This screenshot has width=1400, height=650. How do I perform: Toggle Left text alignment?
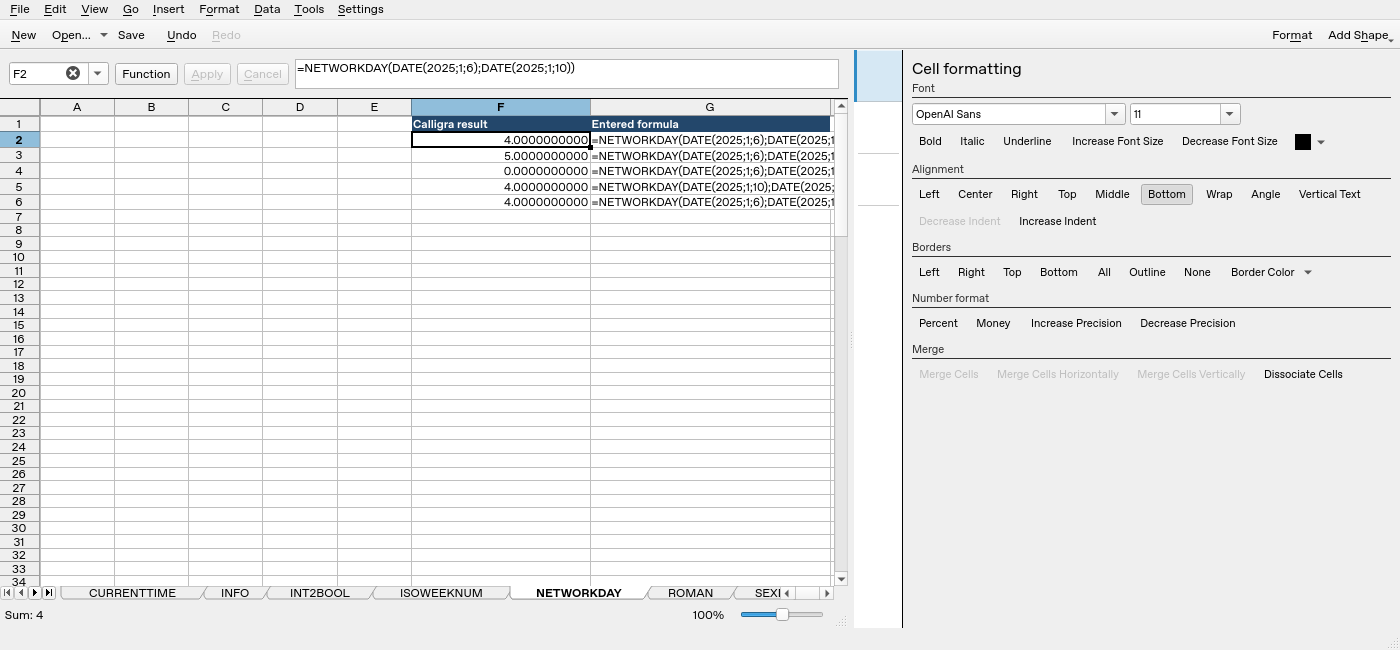pos(929,195)
